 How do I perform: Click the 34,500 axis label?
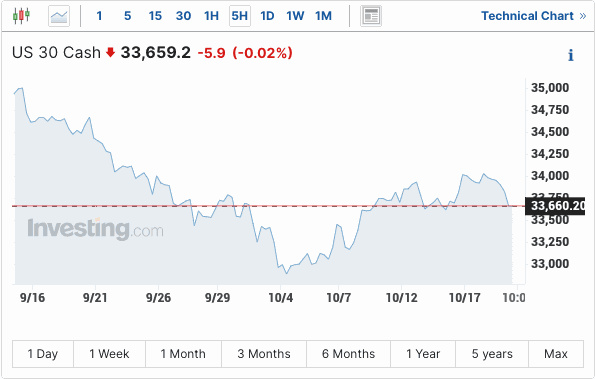tap(550, 132)
